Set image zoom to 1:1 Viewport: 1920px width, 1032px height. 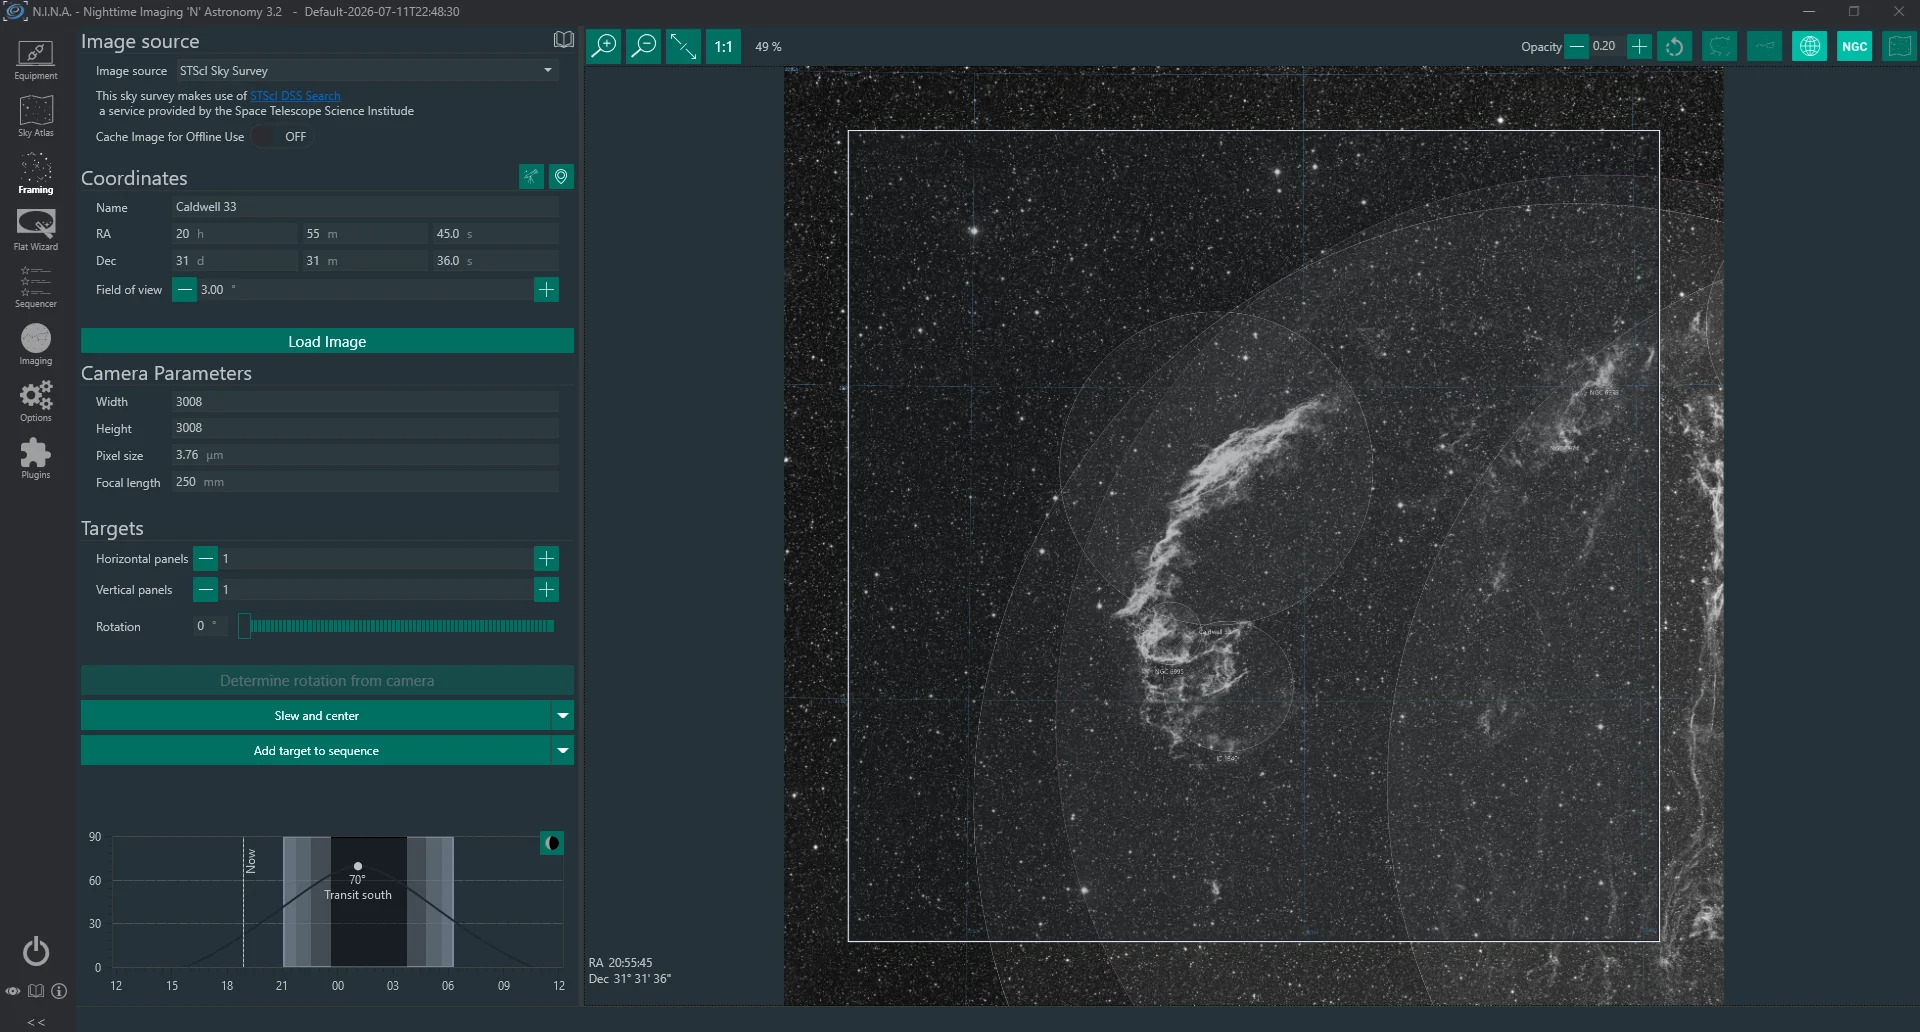coord(724,46)
